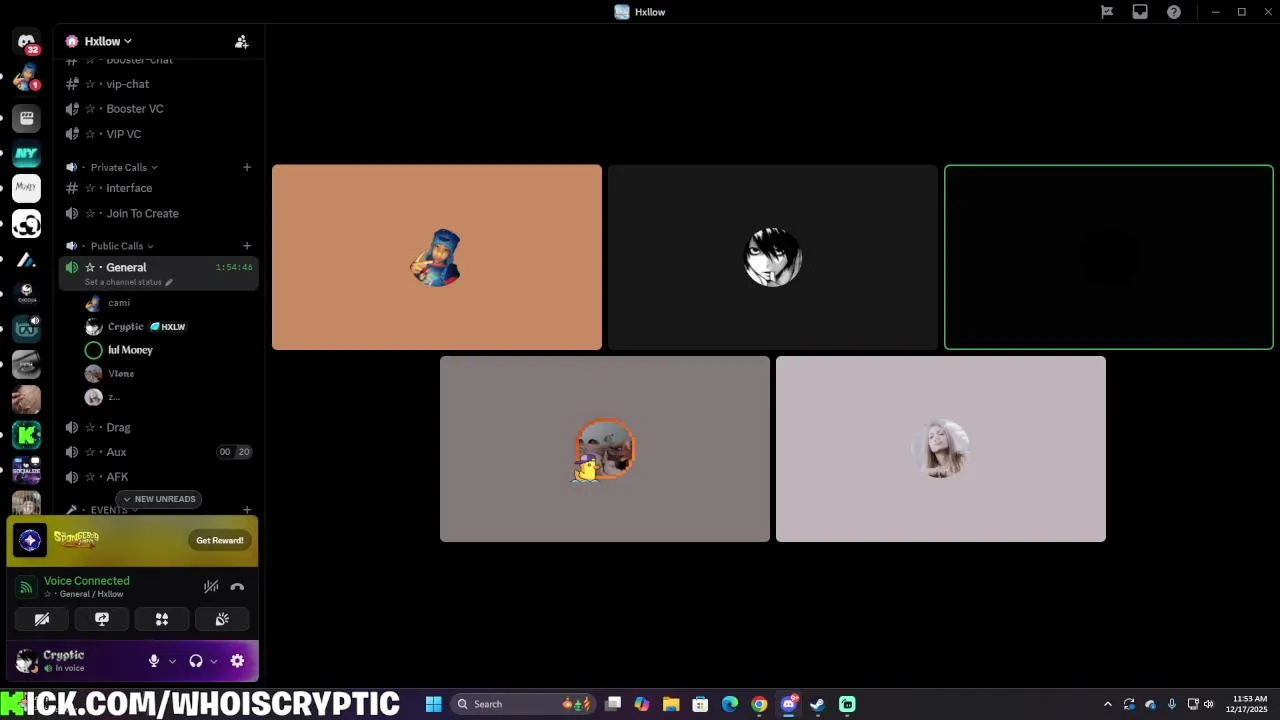Image resolution: width=1280 pixels, height=720 pixels.
Task: Click Voice Connected status text
Action: coord(87,581)
